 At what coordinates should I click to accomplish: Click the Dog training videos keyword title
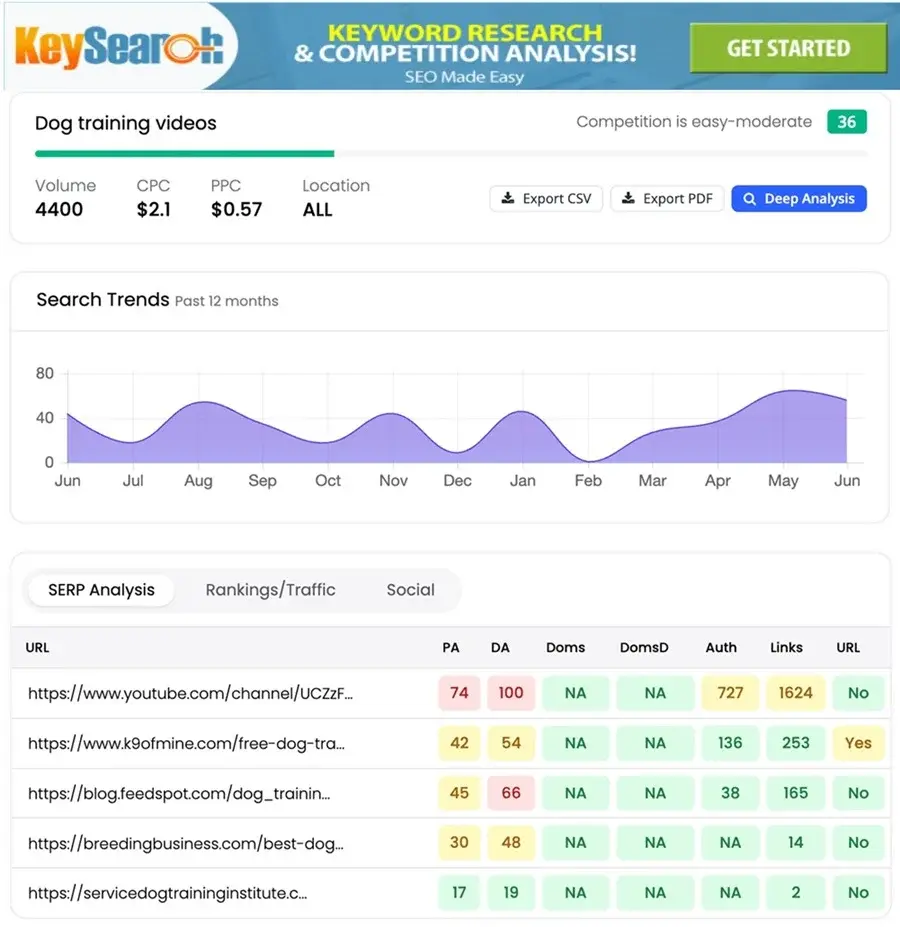(126, 123)
